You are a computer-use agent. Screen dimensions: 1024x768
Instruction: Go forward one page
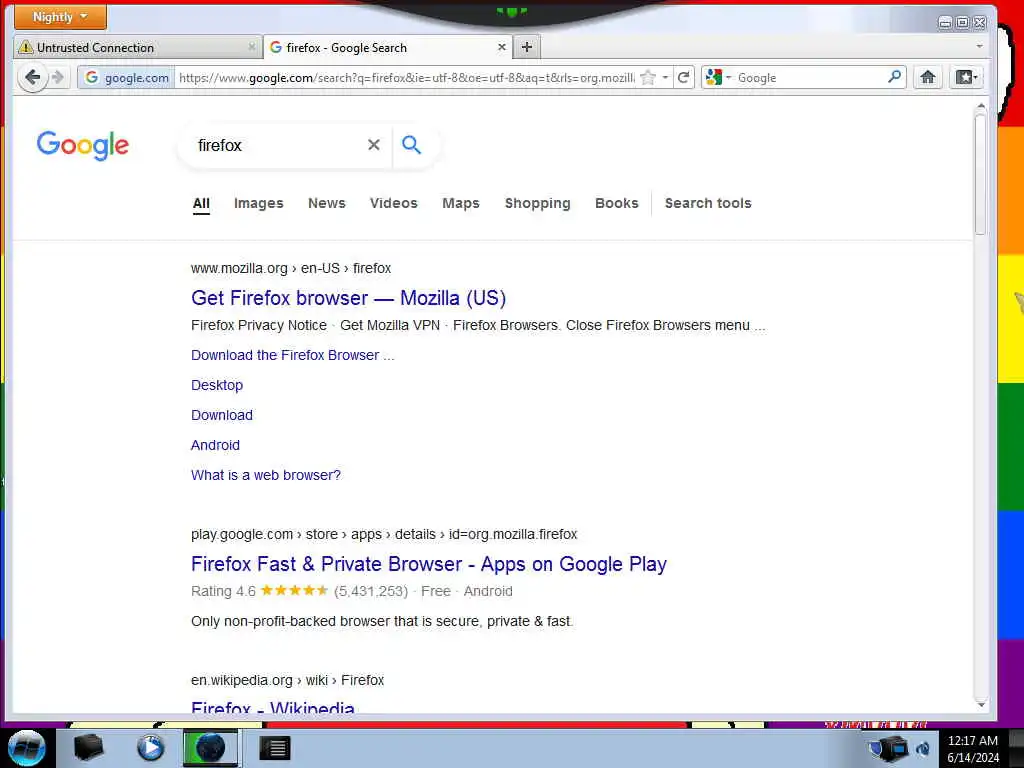58,78
